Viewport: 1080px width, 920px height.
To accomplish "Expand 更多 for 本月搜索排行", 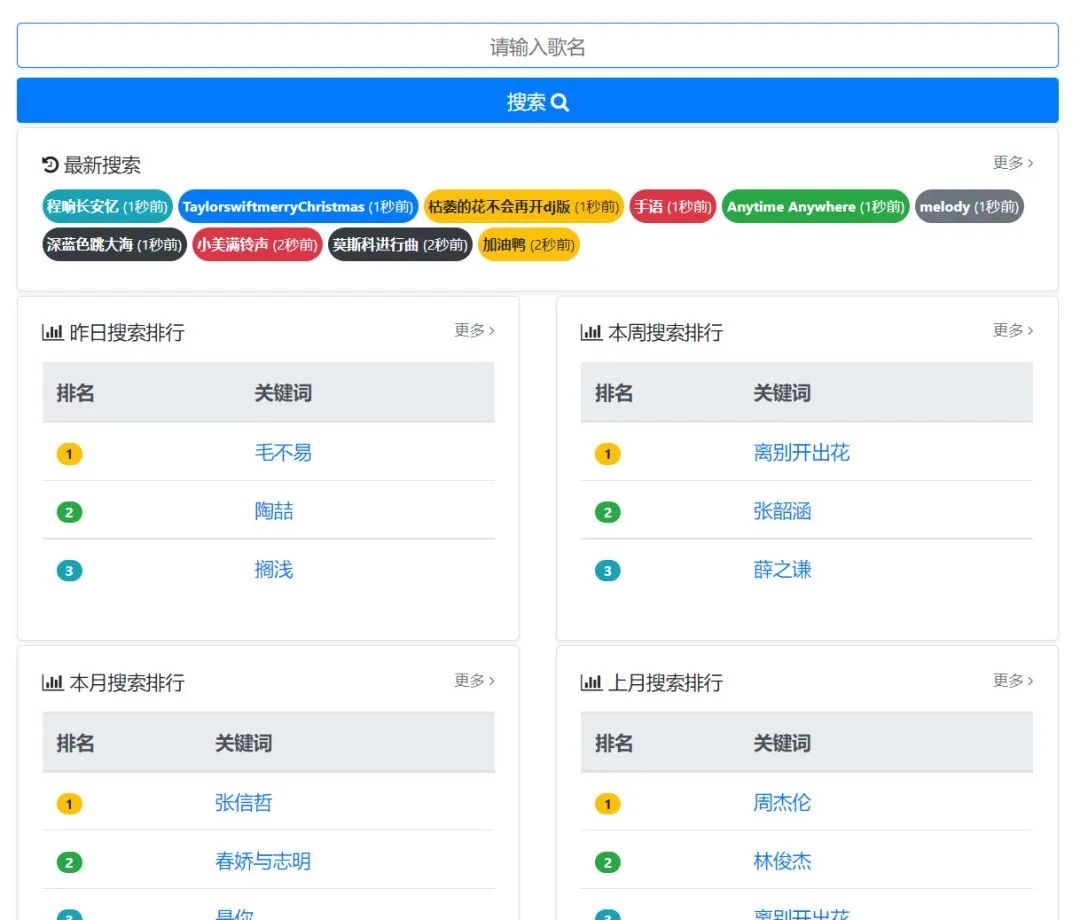I will [x=474, y=680].
